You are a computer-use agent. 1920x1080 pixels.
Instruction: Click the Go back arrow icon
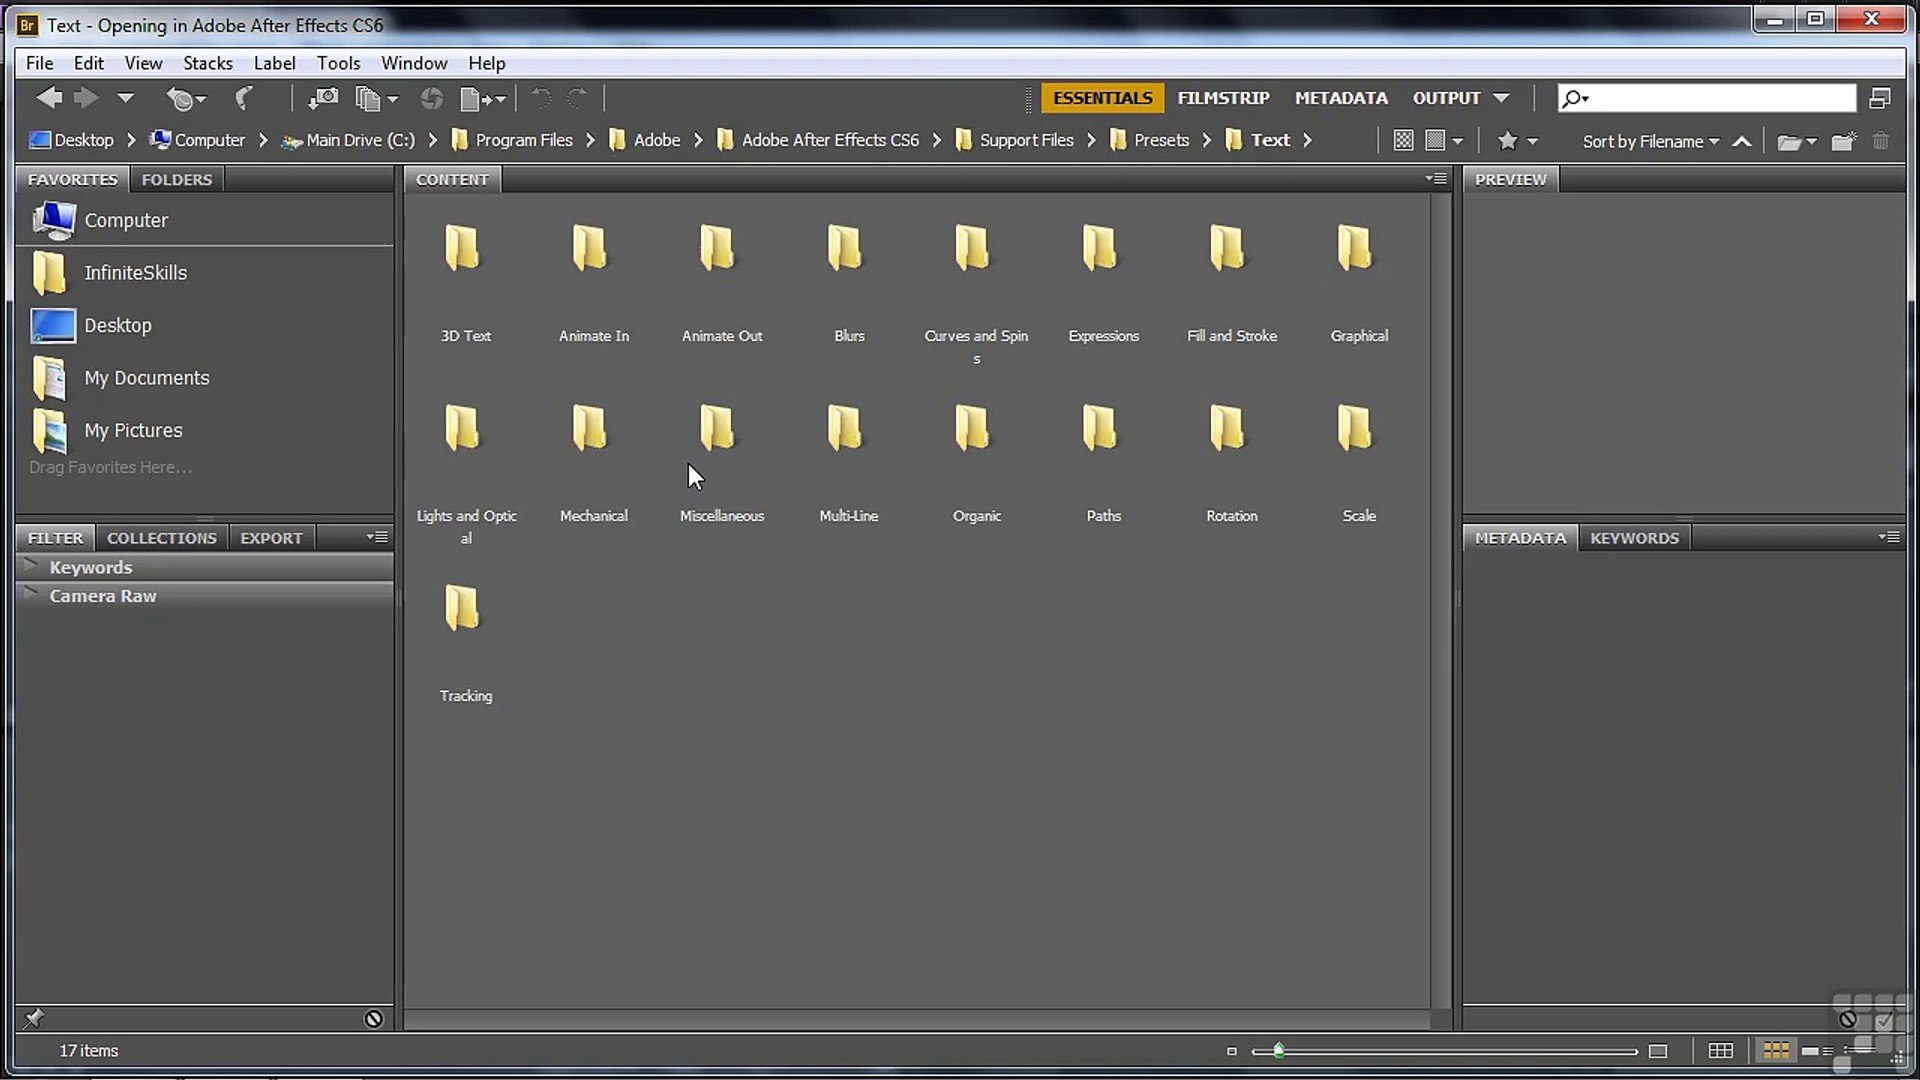tap(48, 98)
